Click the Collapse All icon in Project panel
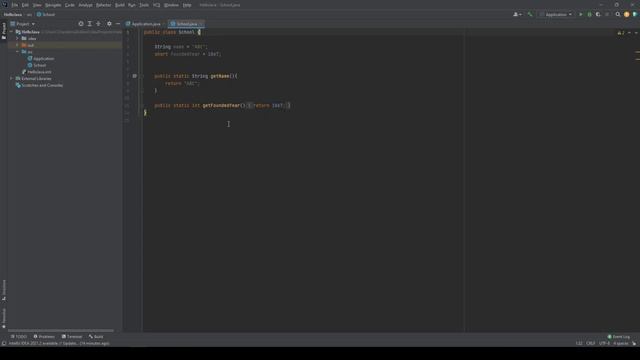 click(98, 24)
